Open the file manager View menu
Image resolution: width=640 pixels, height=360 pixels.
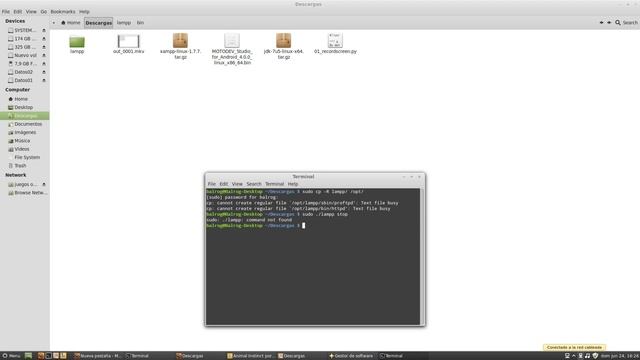point(31,12)
